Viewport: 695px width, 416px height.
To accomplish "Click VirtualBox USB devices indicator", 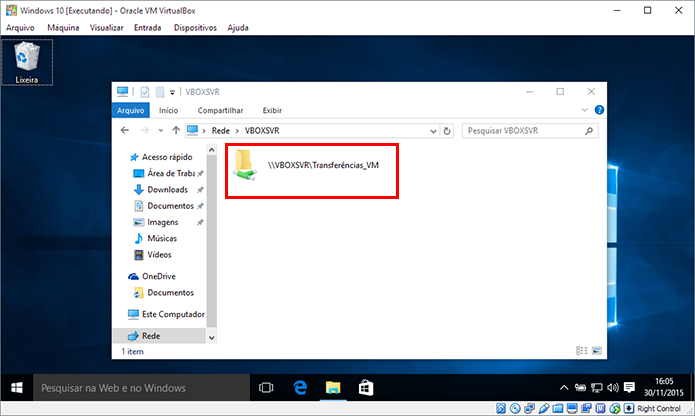I will tap(544, 408).
